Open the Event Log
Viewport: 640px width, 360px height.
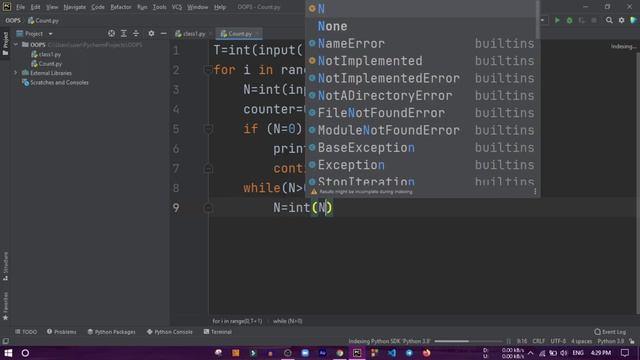tap(610, 332)
